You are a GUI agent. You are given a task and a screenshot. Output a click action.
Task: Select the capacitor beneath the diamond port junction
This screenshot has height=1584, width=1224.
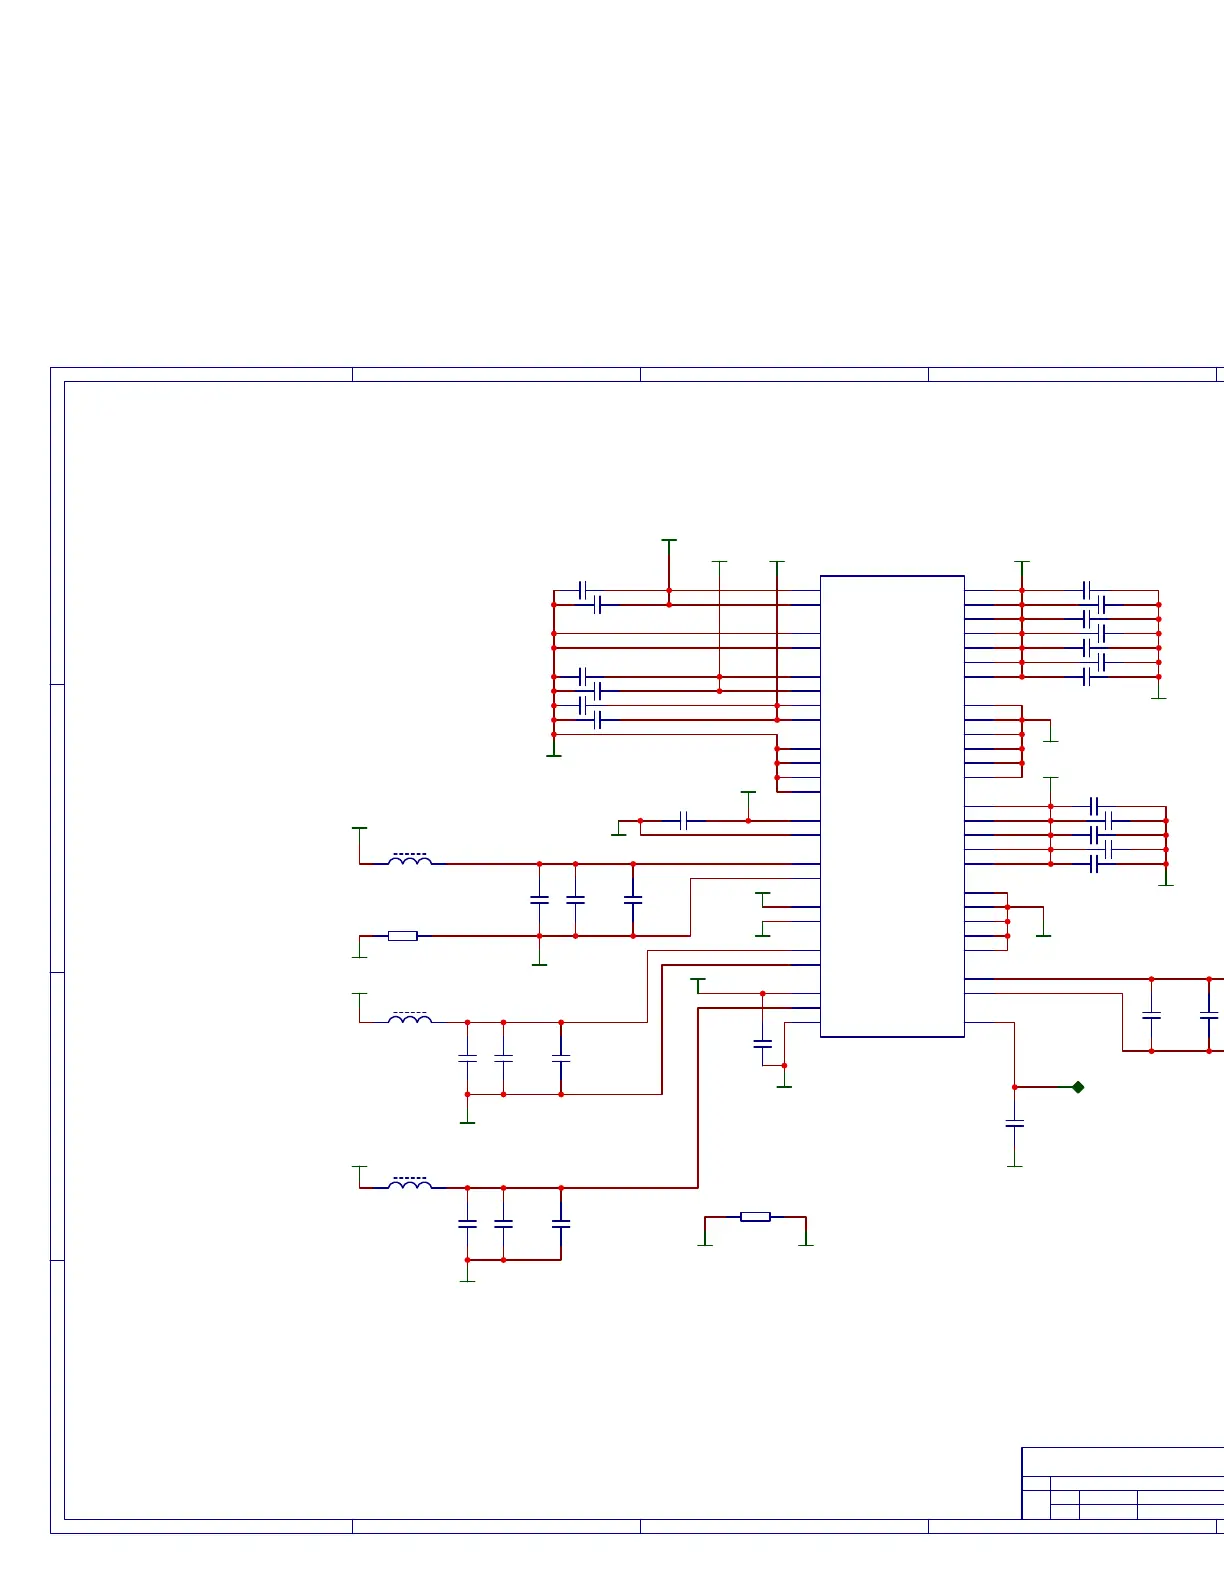tap(1015, 1124)
